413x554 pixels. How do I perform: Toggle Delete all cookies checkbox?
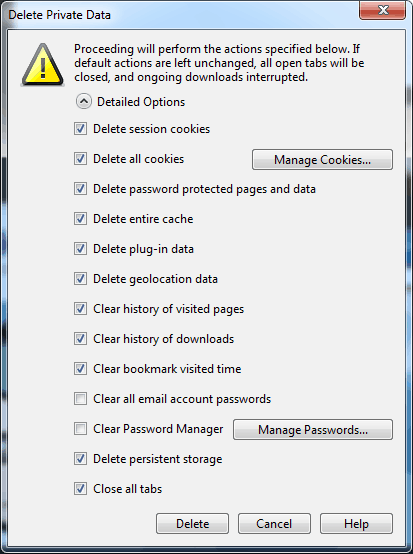(81, 159)
